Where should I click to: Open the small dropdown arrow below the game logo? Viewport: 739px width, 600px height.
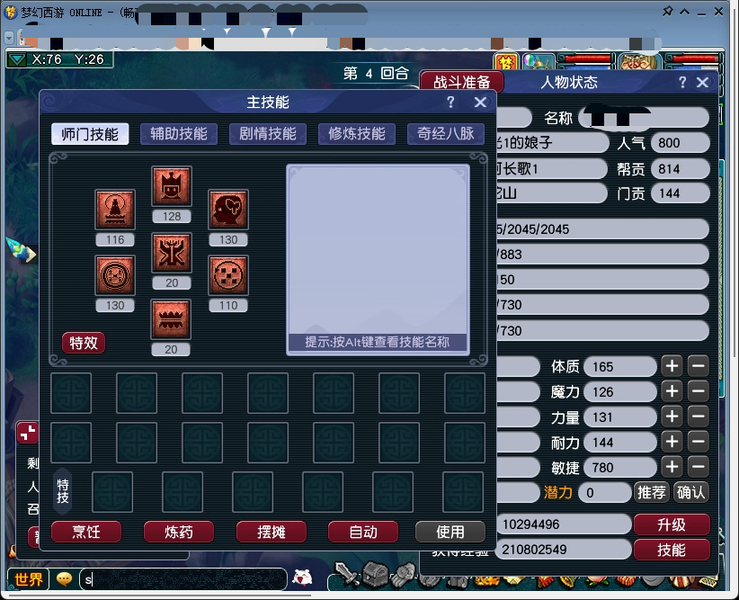pyautogui.click(x=9, y=38)
